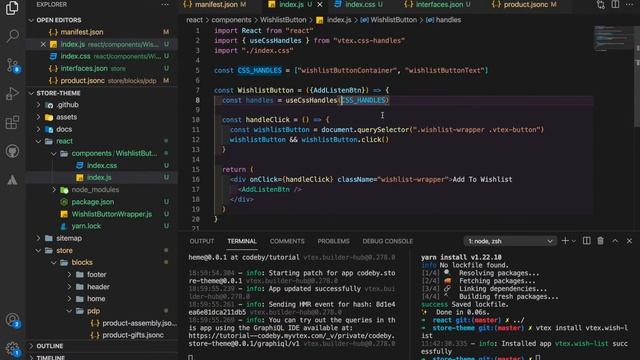640x360 pixels.
Task: Expand the header folder
Action: (102, 287)
